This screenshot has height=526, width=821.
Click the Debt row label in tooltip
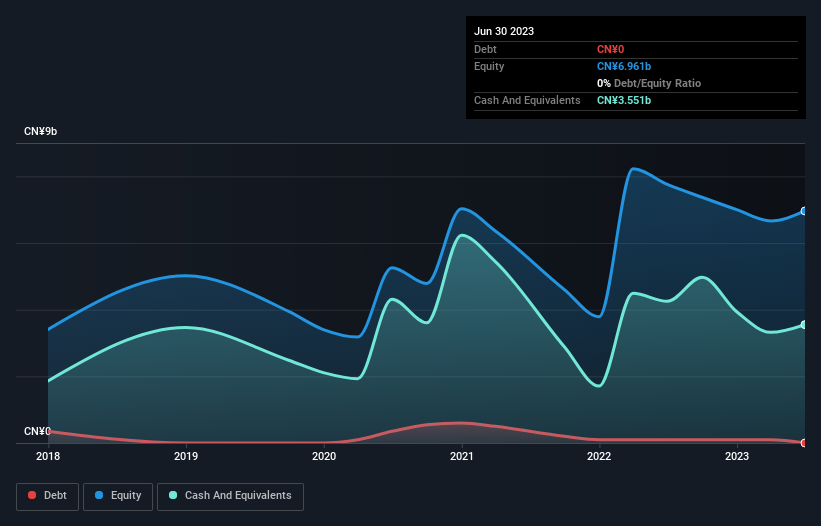click(x=485, y=49)
